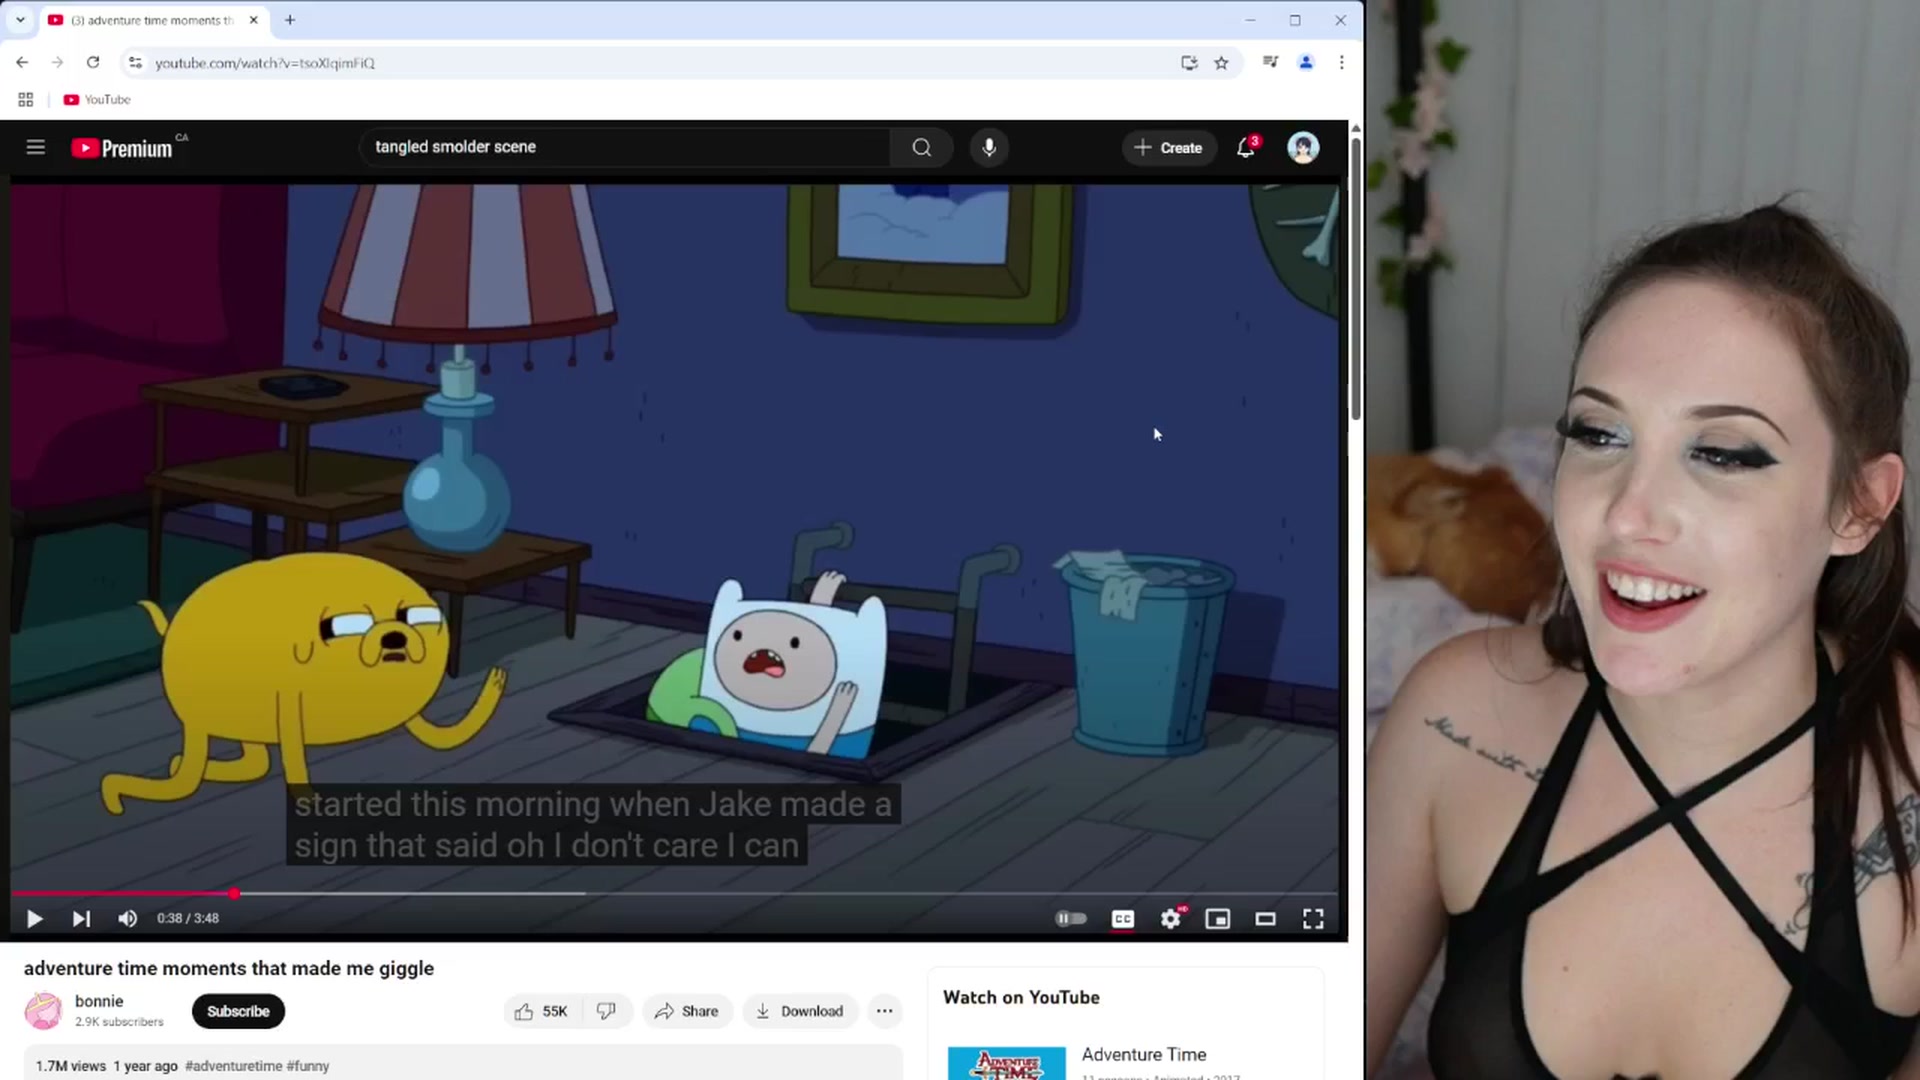The height and width of the screenshot is (1080, 1920).
Task: Open the YouTube bookmark
Action: 97,100
